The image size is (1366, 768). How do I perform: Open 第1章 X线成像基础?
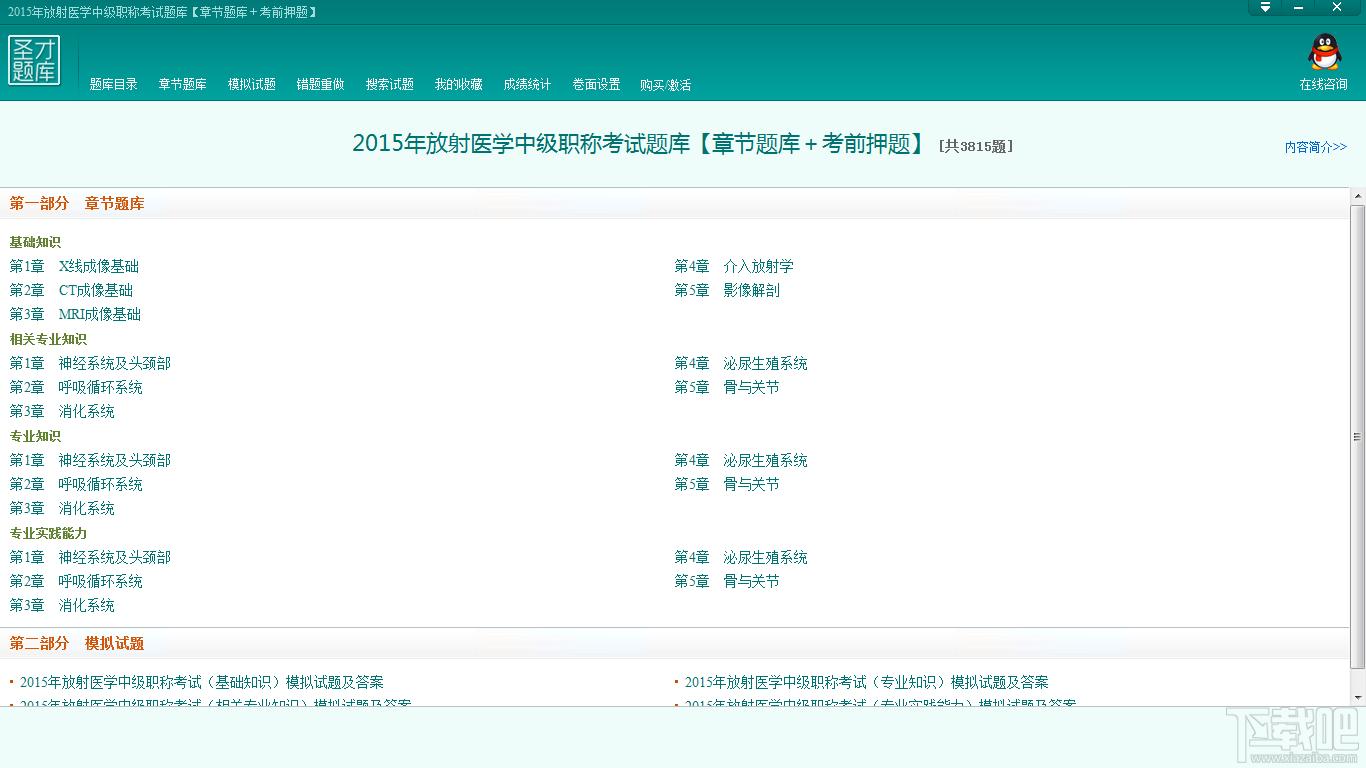coord(74,266)
